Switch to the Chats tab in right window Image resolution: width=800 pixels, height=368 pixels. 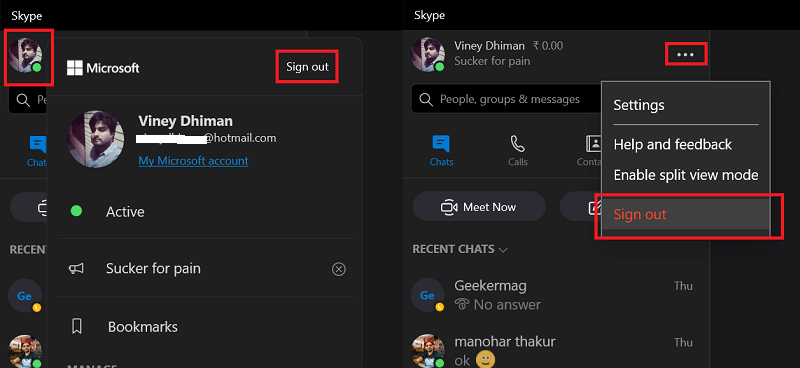coord(441,151)
